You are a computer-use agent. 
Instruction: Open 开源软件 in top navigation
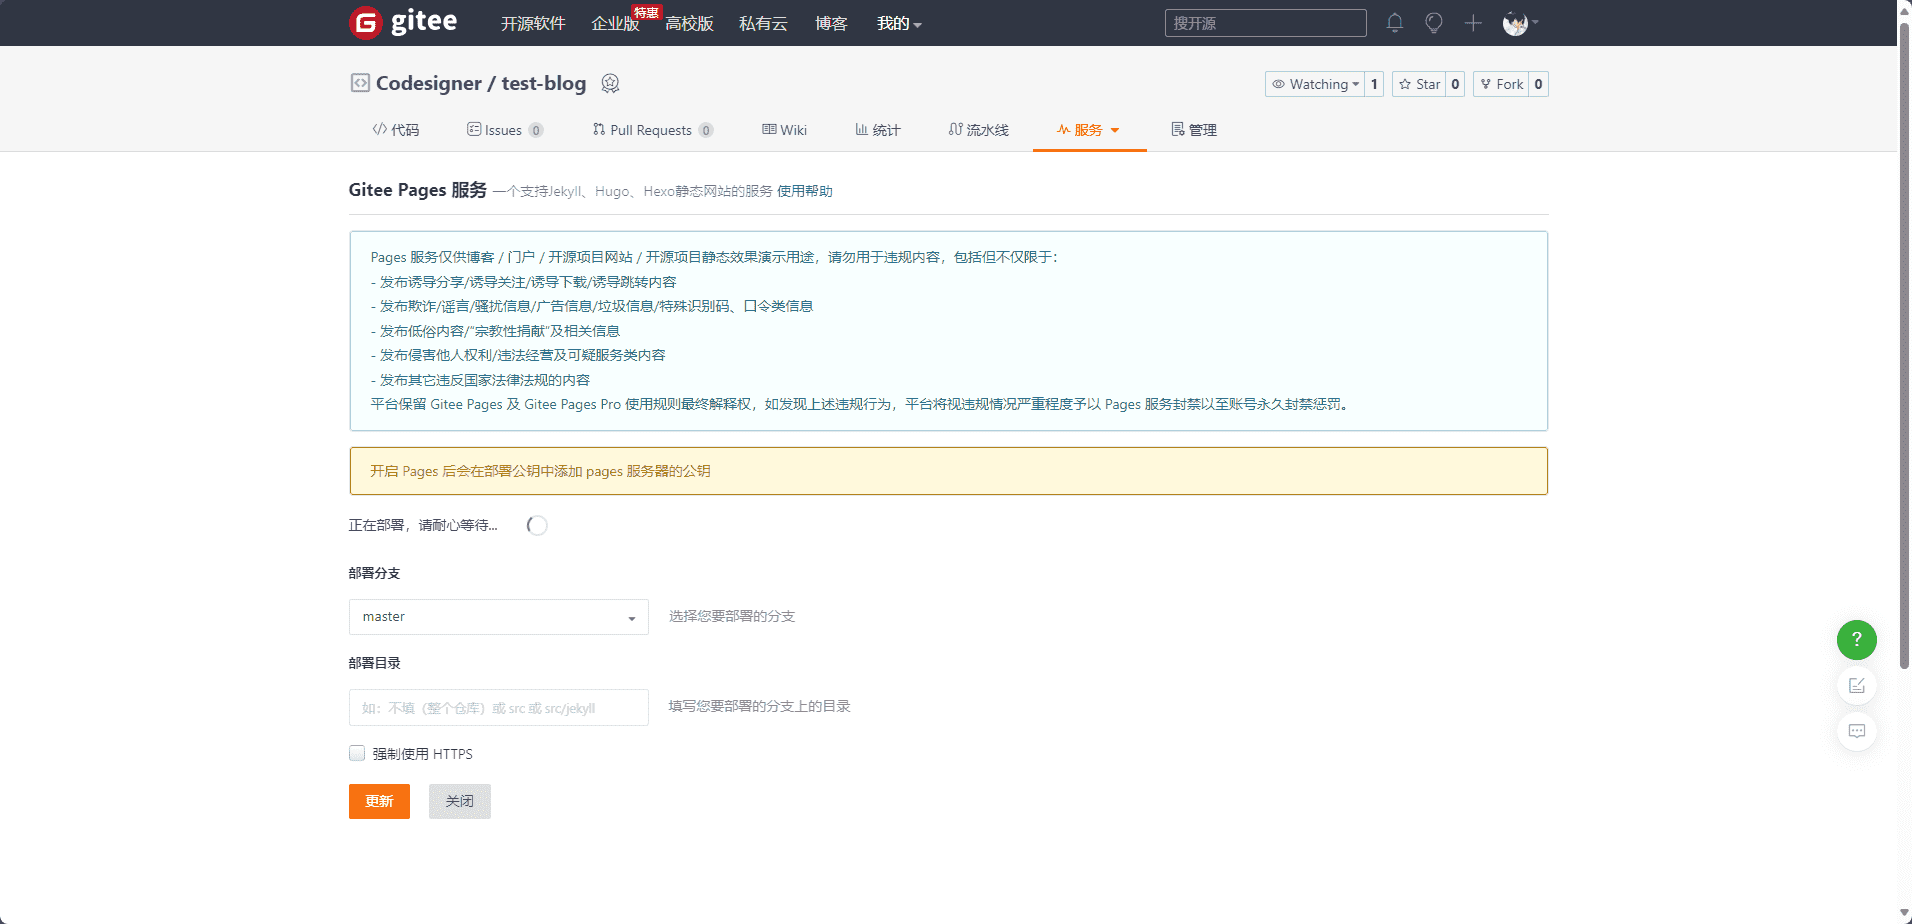[533, 23]
